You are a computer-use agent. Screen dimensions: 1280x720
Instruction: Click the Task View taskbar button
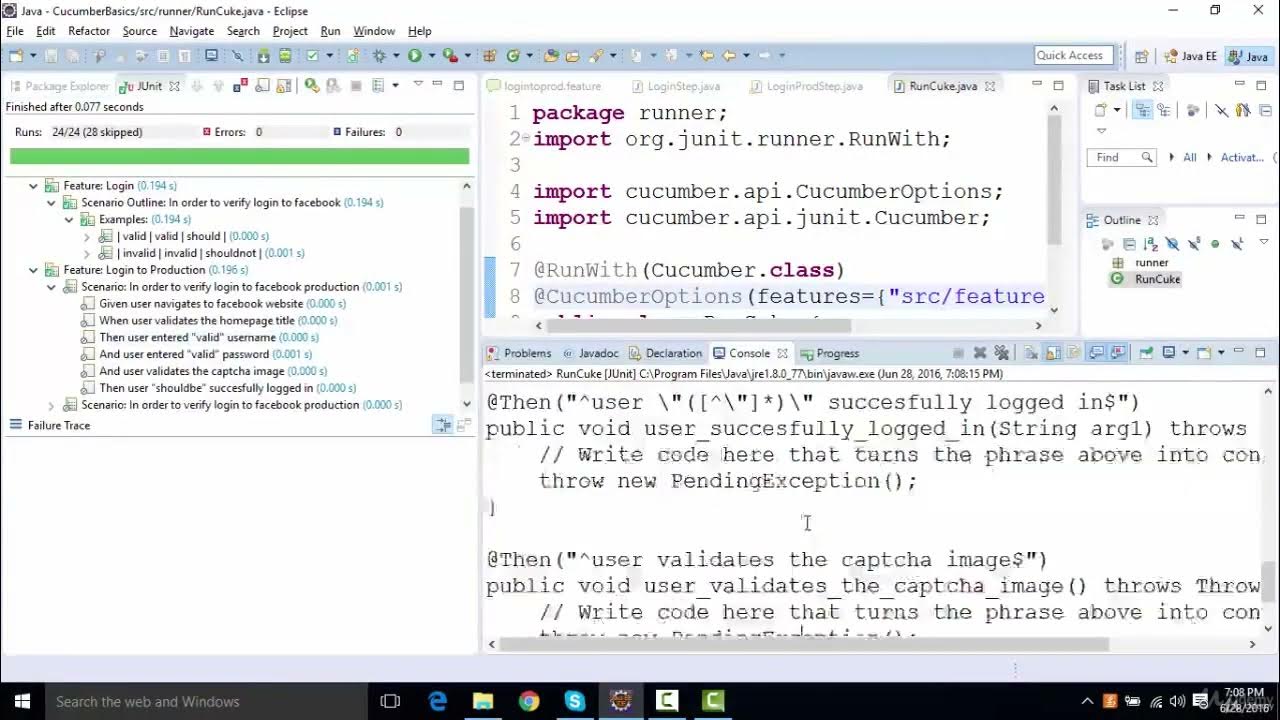point(391,701)
